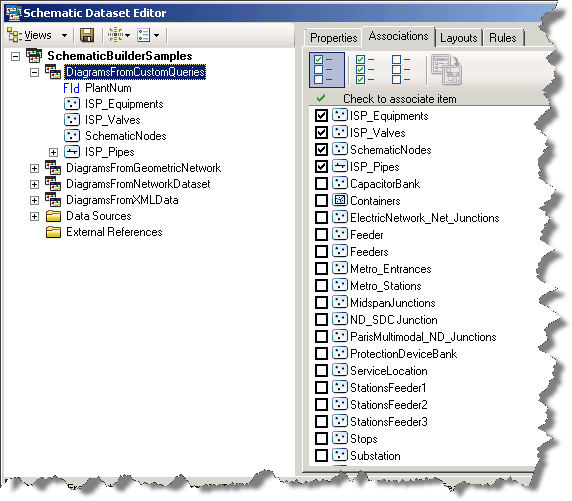The image size is (572, 501).
Task: Select the DiagramsFromCustomQueries template icon
Action: coord(53,72)
